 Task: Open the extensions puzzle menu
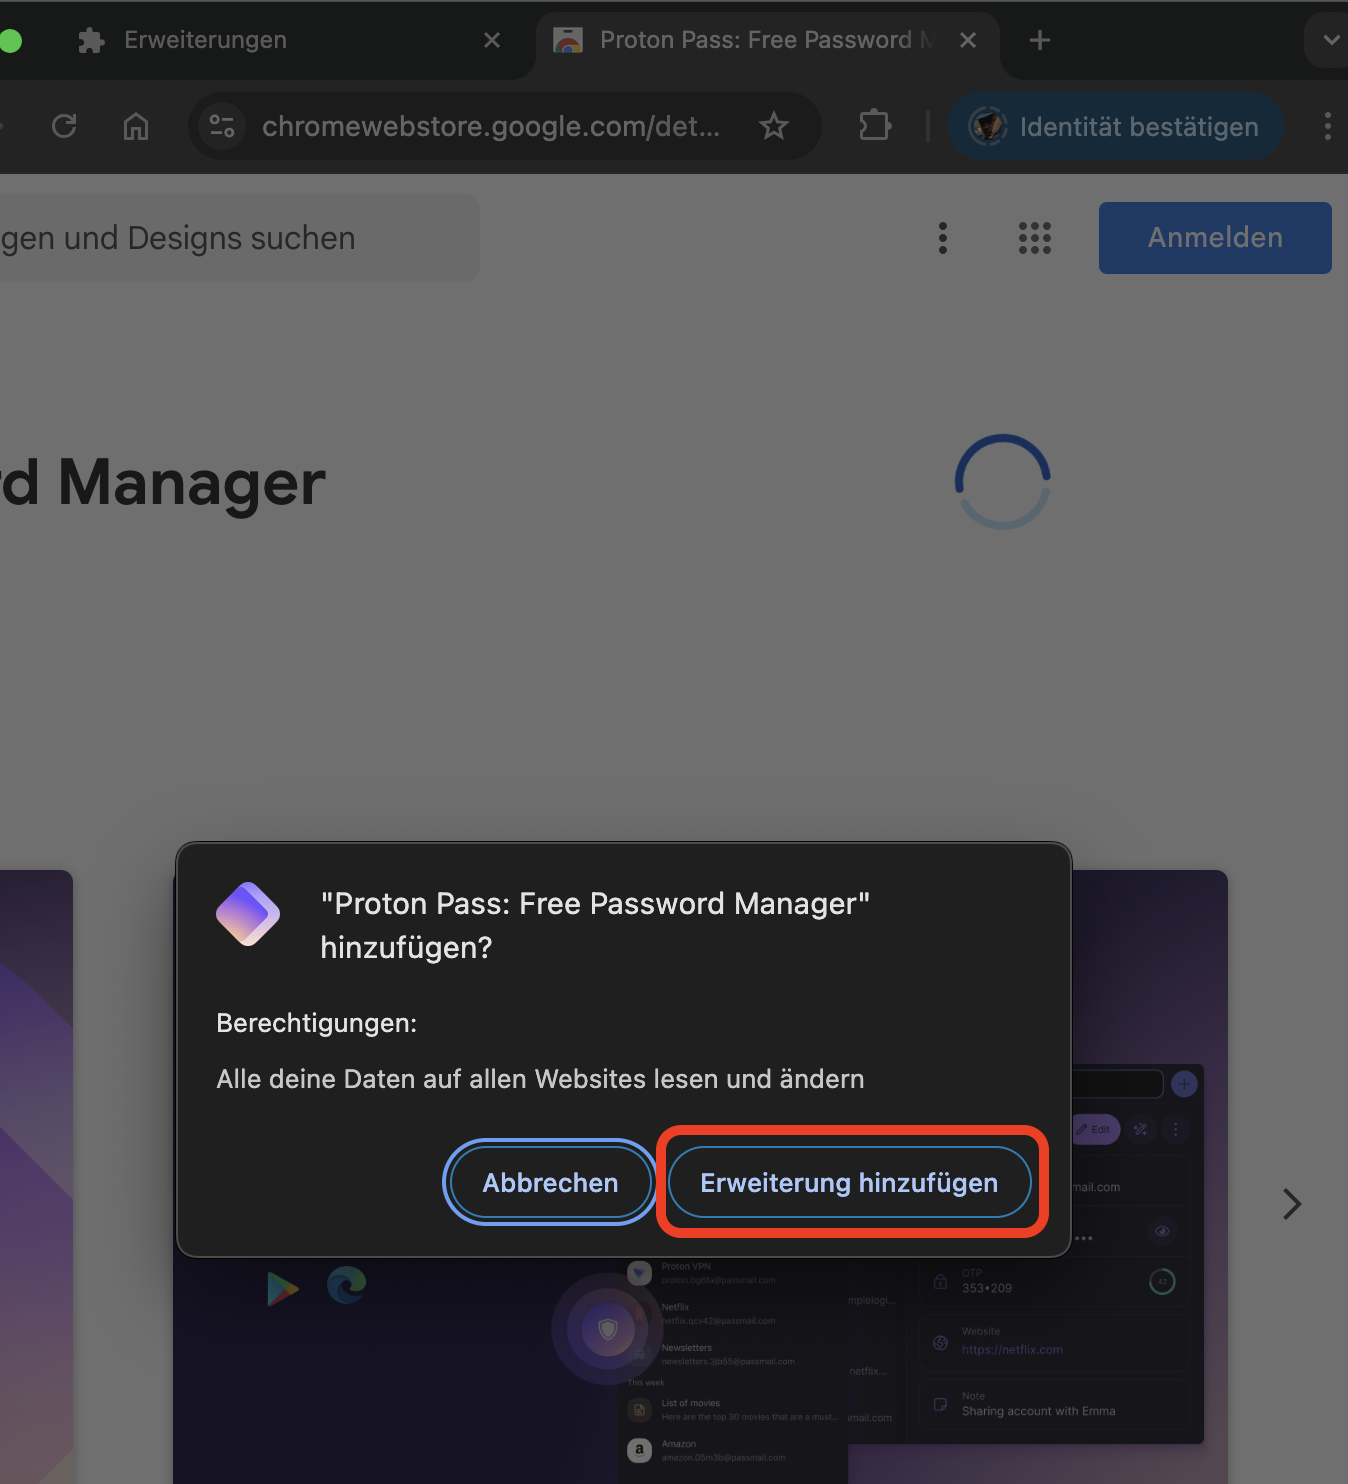pos(875,126)
